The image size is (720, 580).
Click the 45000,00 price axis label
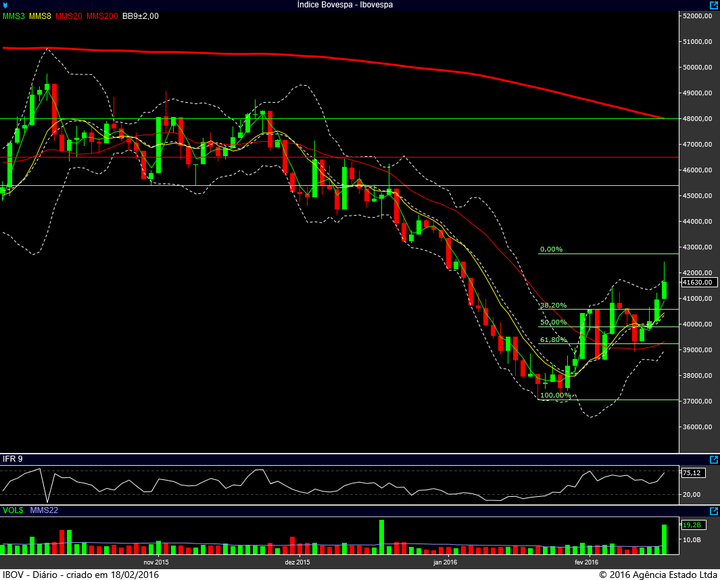[698, 196]
